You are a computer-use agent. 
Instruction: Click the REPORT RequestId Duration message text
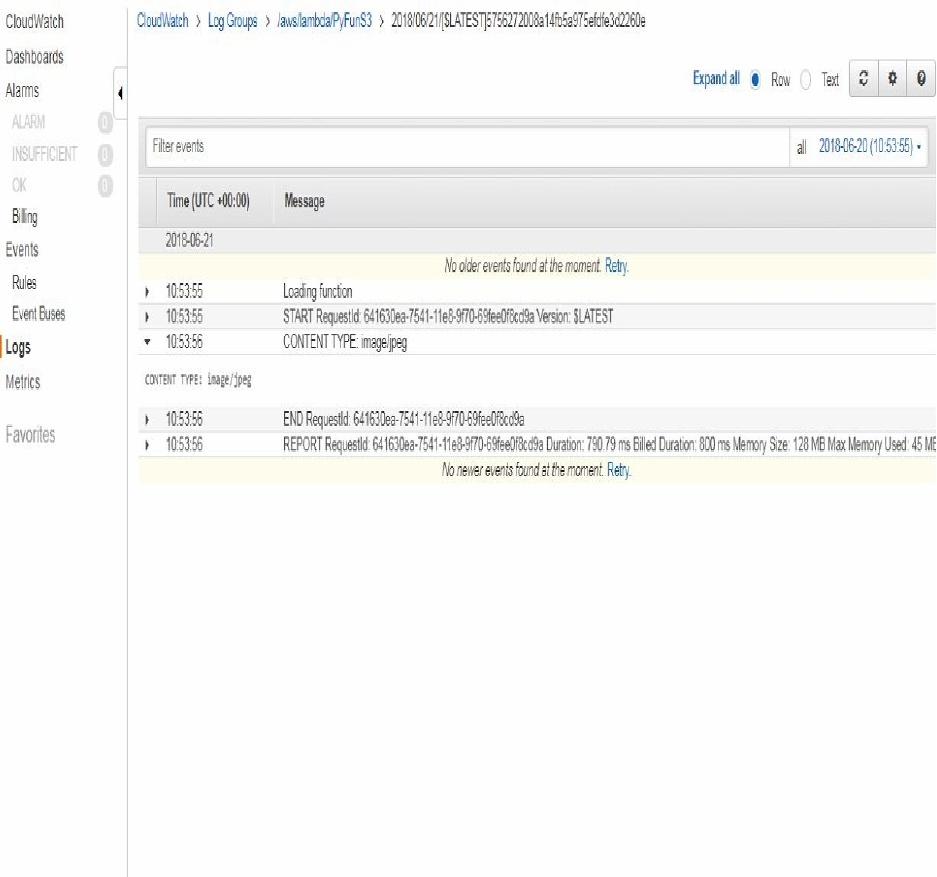click(609, 444)
